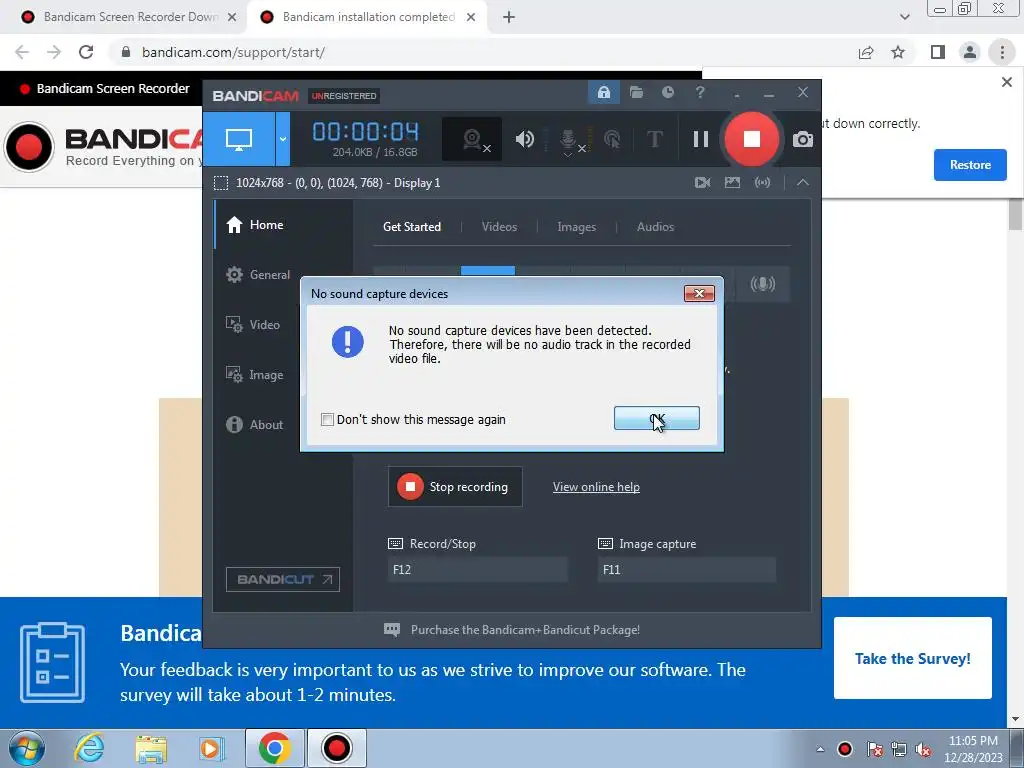1024x768 pixels.
Task: Open Internet Explorer from the taskbar
Action: (x=89, y=748)
